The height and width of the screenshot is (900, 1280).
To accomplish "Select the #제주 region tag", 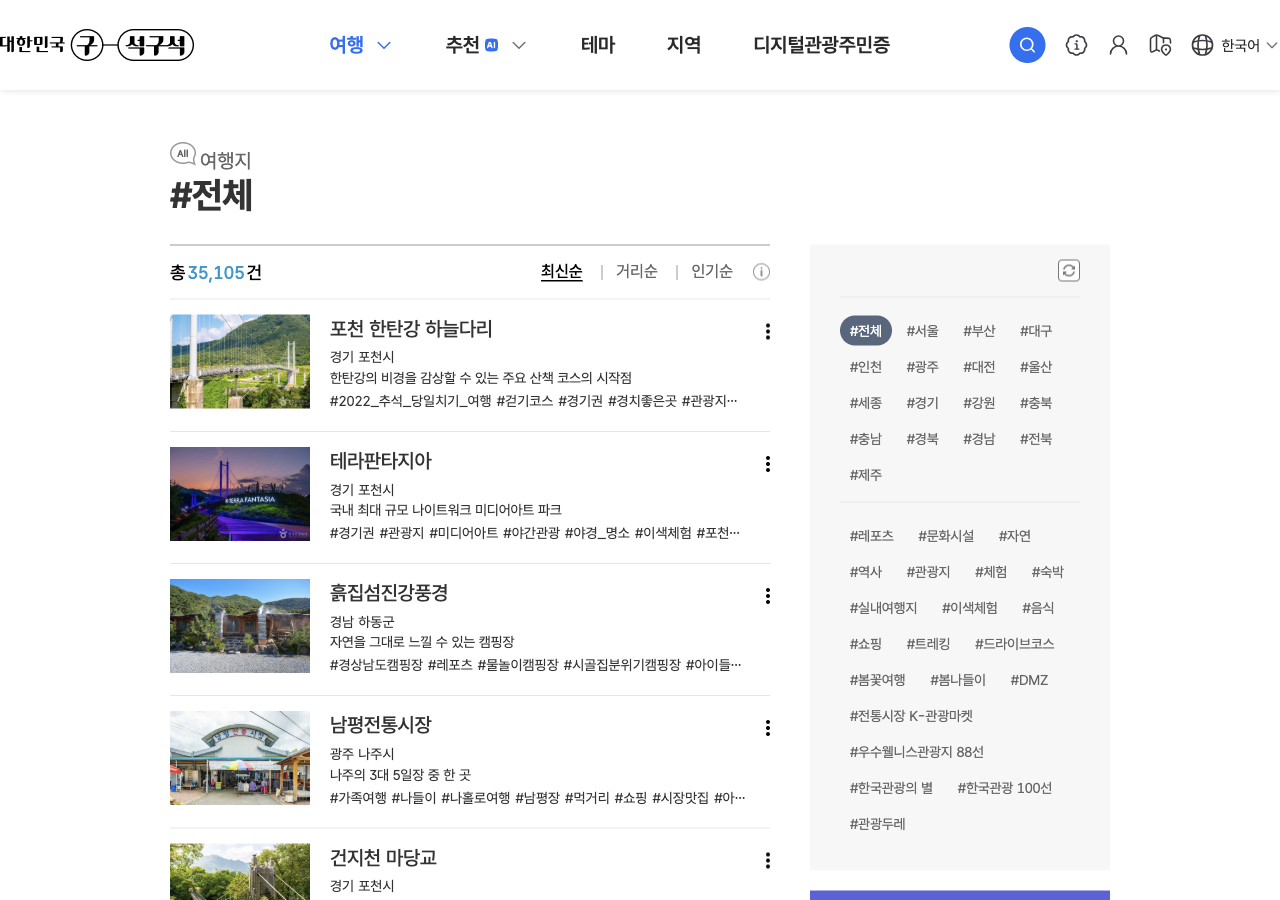I will [x=866, y=475].
